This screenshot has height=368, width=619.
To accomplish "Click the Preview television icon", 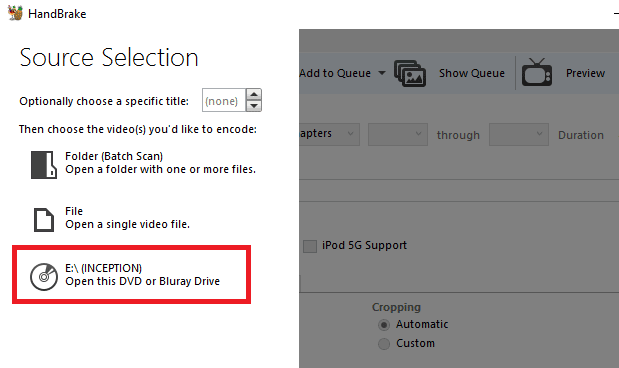I will click(537, 72).
